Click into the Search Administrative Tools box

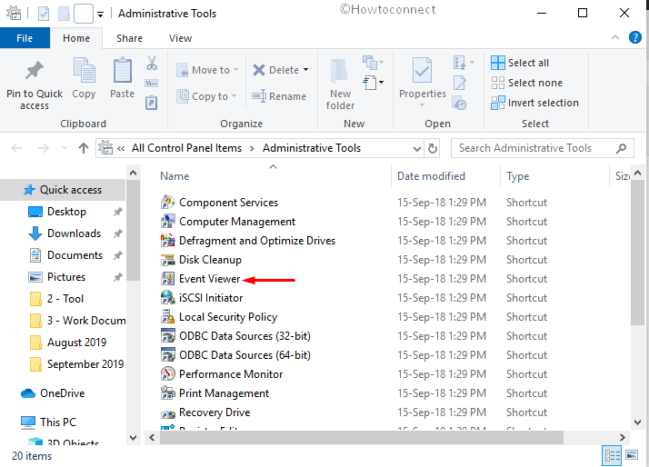tap(542, 148)
